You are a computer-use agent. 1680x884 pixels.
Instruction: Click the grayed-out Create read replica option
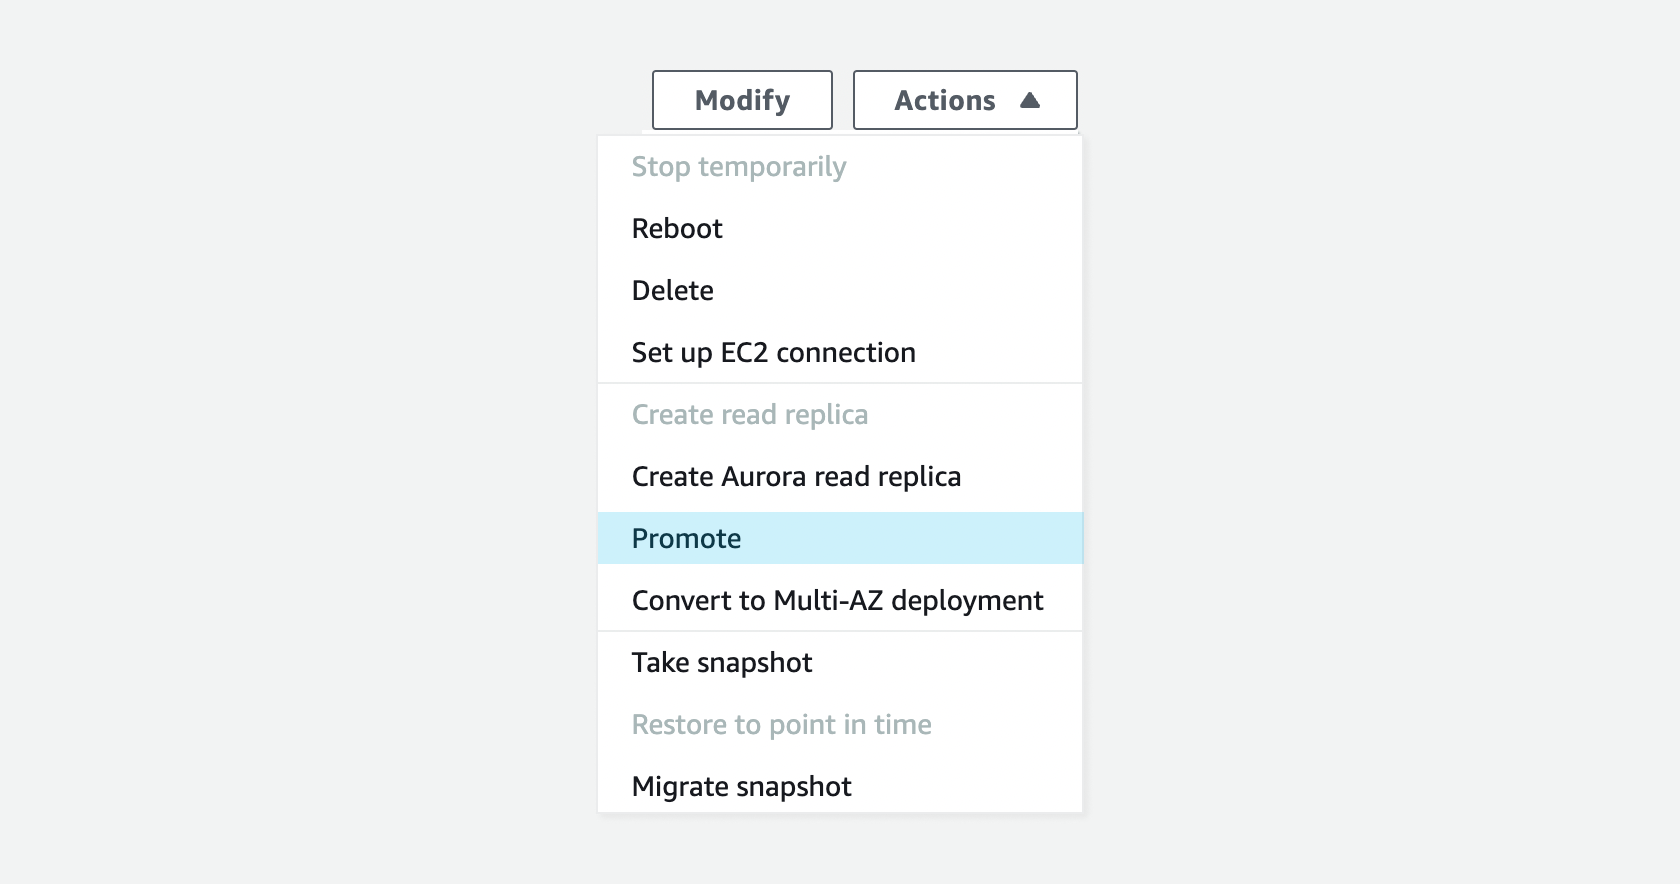pyautogui.click(x=750, y=414)
